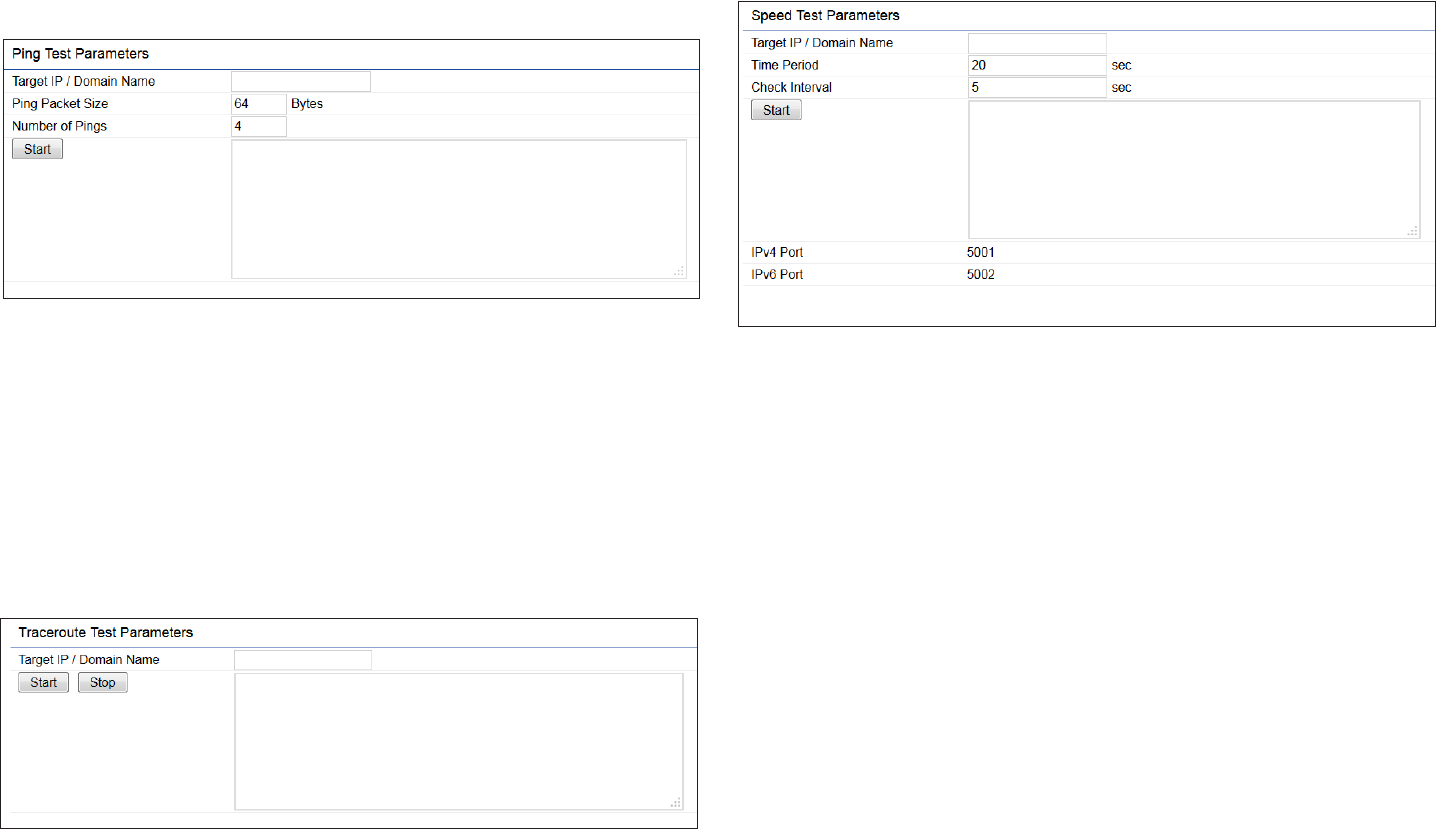1436x829 pixels.
Task: Click the Speed Test Parameters heading
Action: tap(825, 16)
